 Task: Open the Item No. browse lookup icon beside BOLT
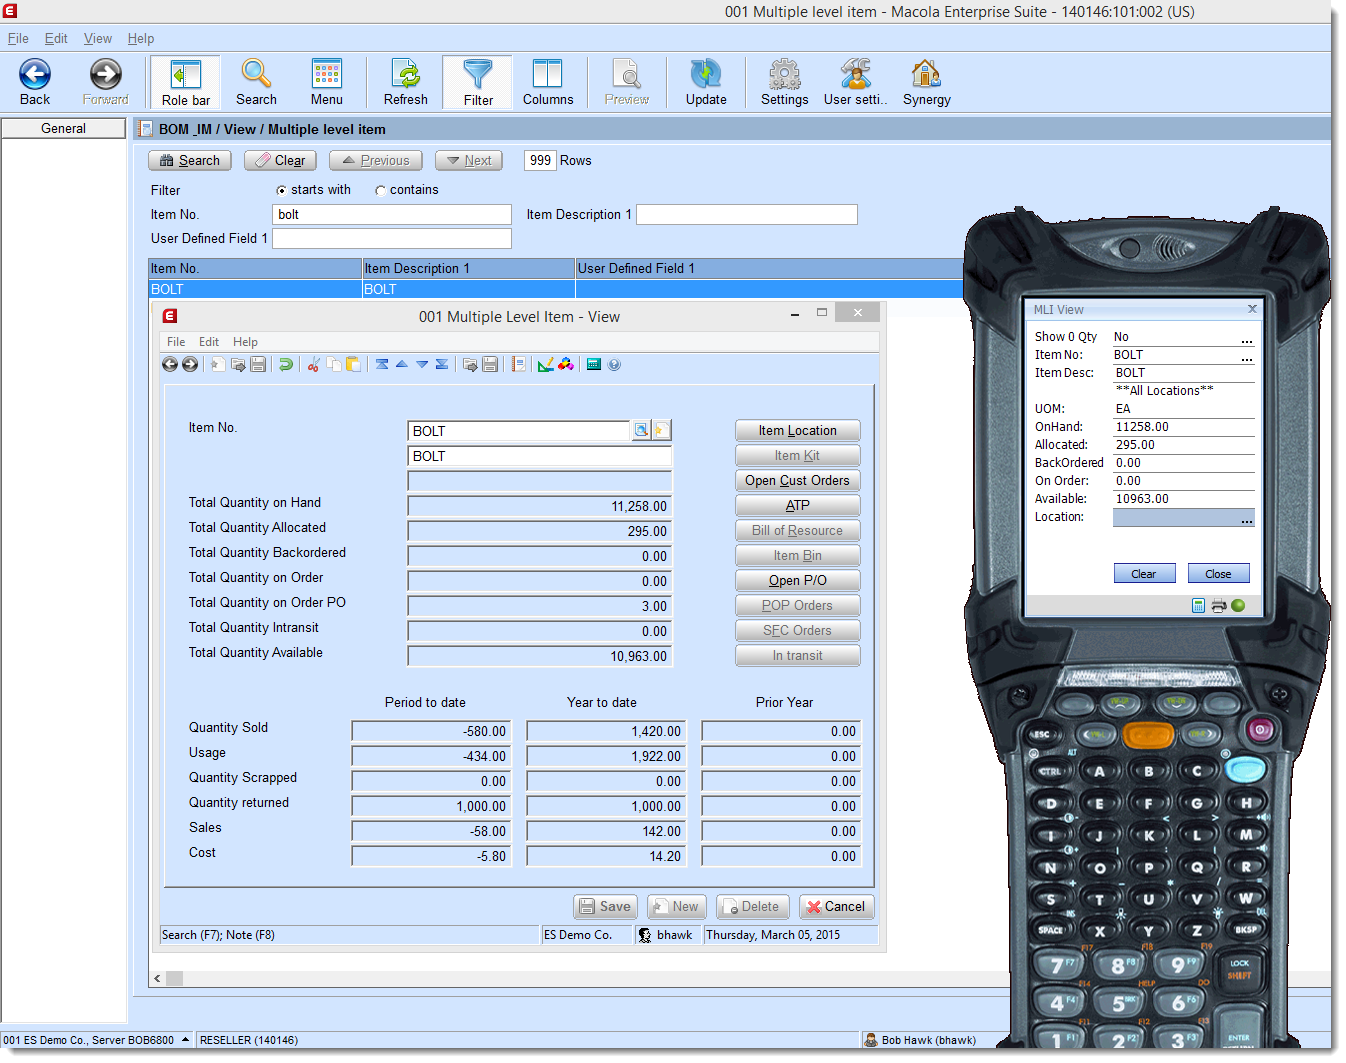tap(641, 430)
